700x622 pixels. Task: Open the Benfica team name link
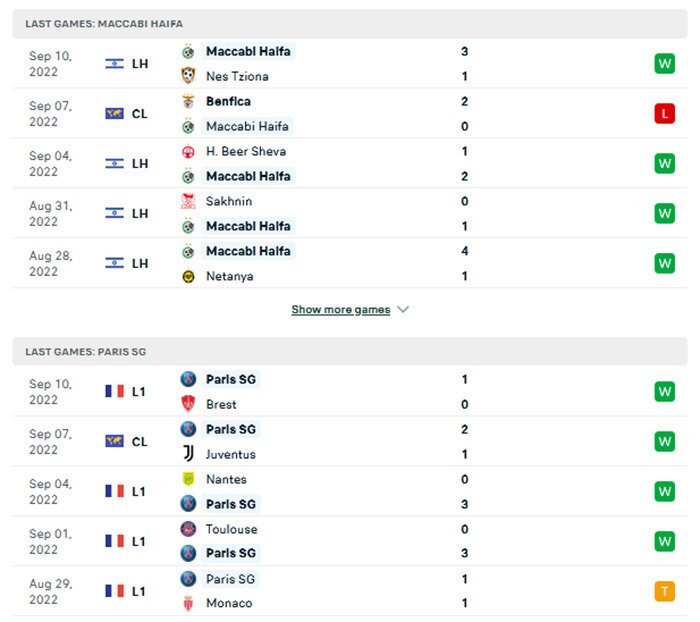pos(228,102)
